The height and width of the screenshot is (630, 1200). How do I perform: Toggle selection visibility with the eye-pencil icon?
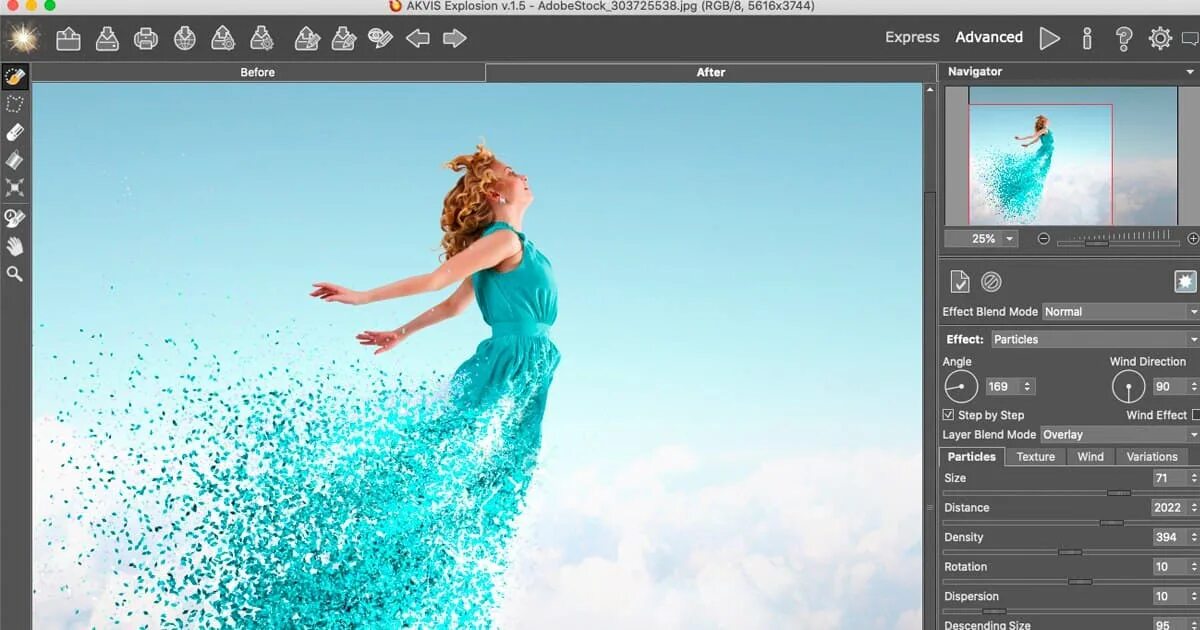coord(380,39)
